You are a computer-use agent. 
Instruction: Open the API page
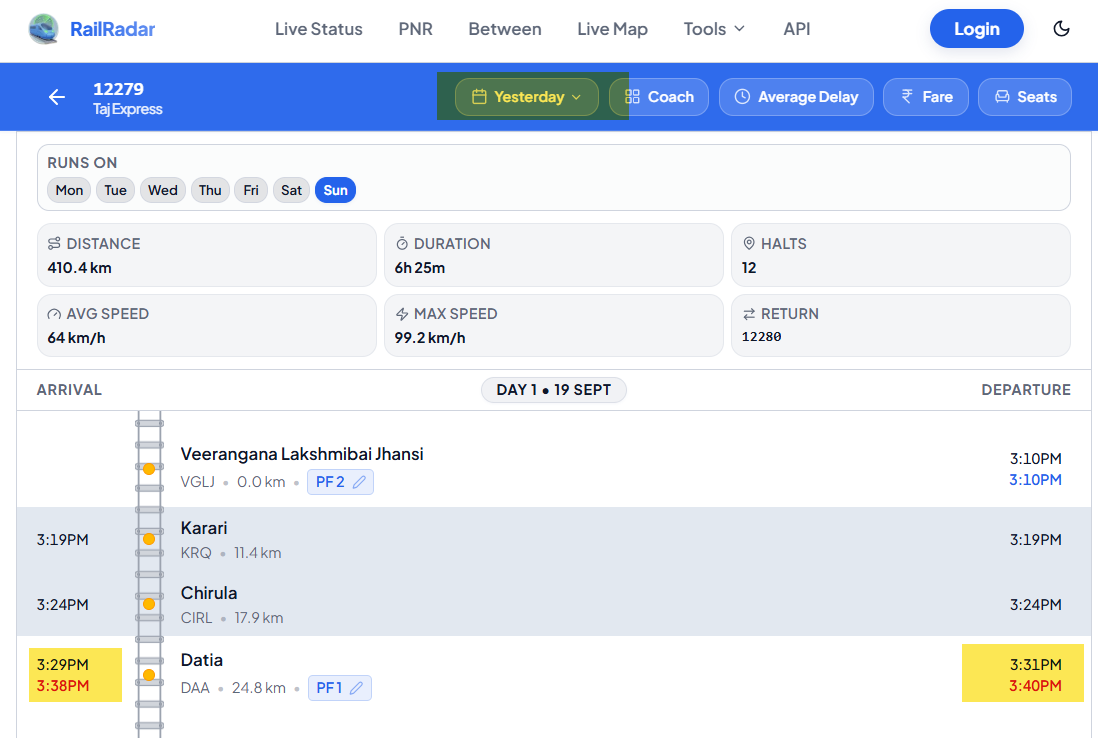797,29
